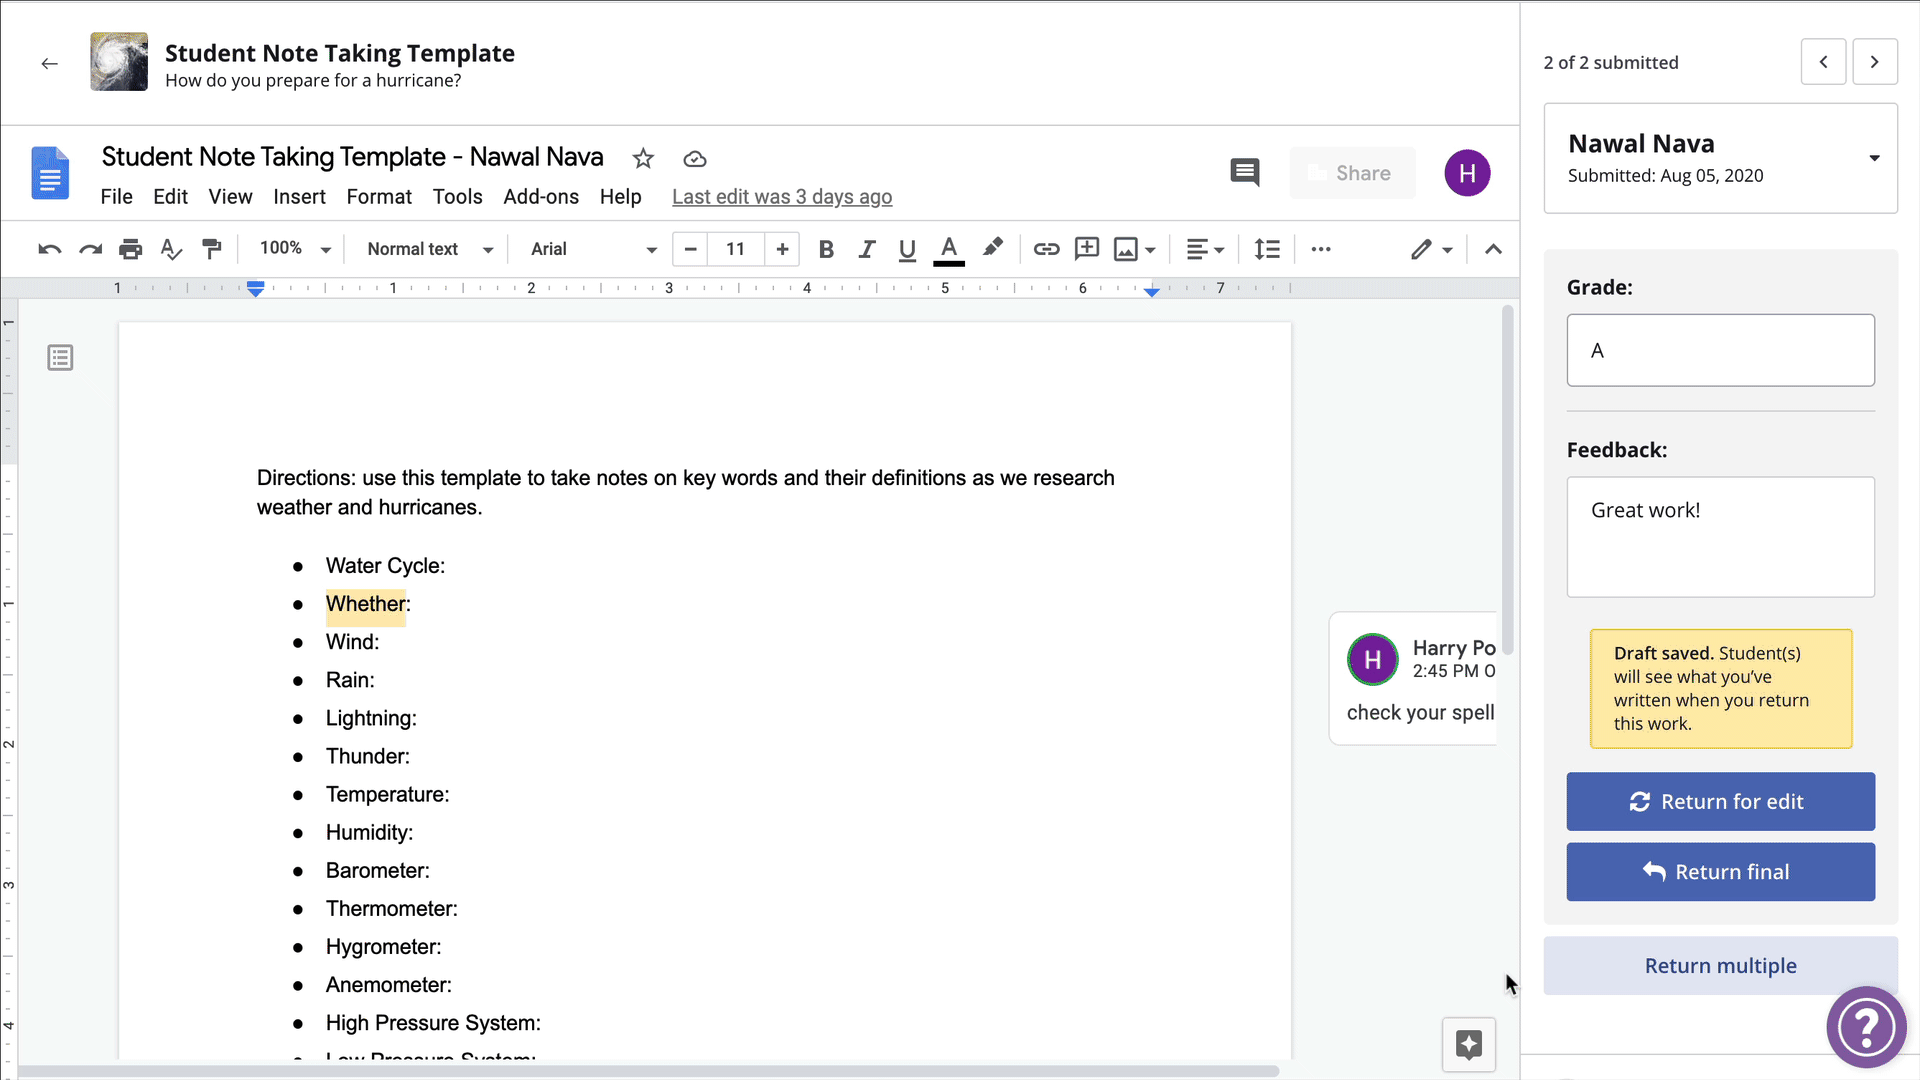The width and height of the screenshot is (1920, 1080).
Task: Click the left indent ruler marker
Action: pyautogui.click(x=256, y=289)
